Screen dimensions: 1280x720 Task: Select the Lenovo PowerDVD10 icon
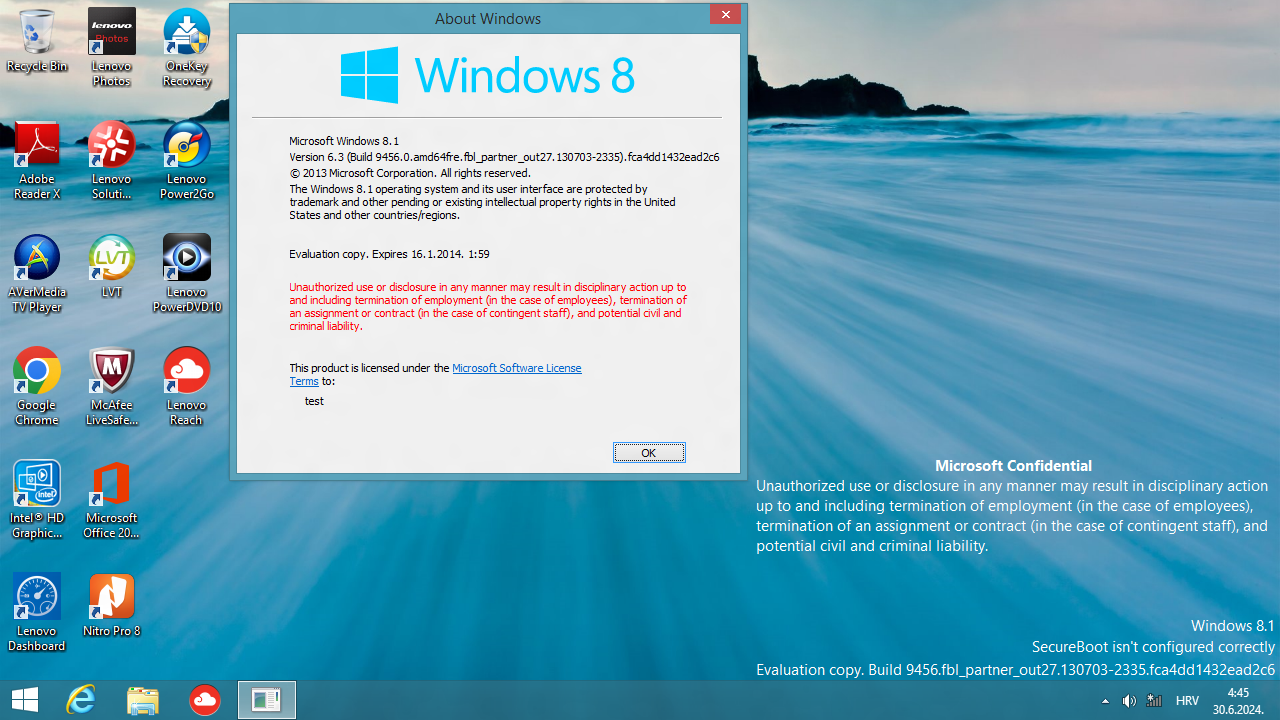click(187, 273)
